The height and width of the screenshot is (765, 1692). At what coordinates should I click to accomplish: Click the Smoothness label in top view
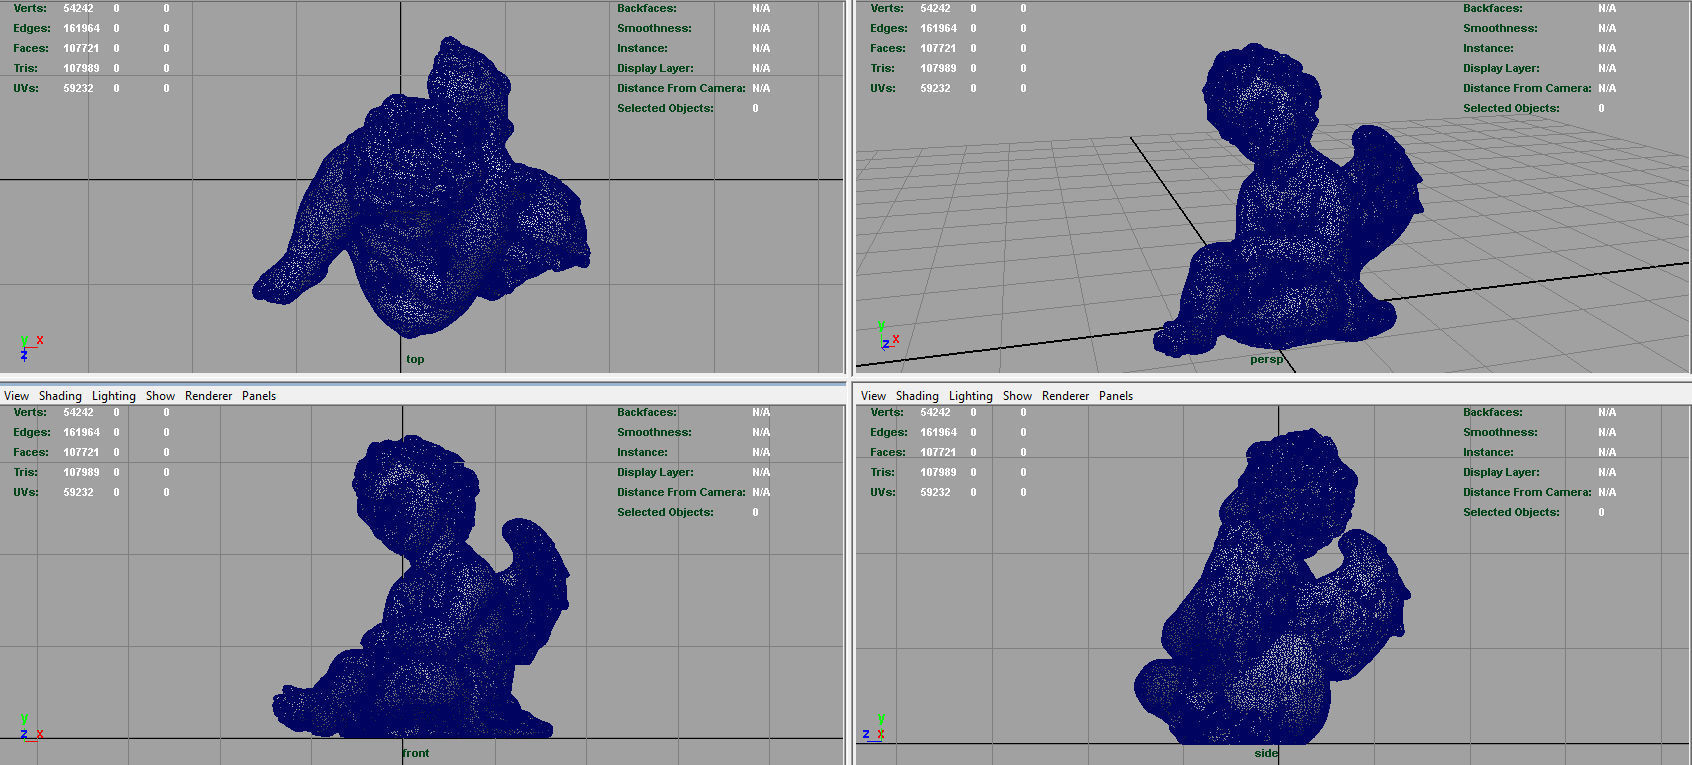pyautogui.click(x=653, y=28)
